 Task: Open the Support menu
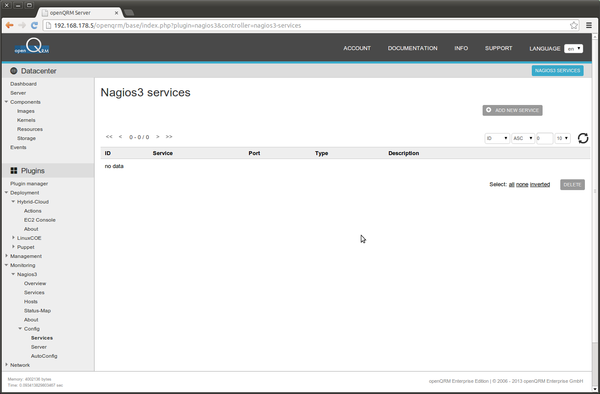[499, 48]
